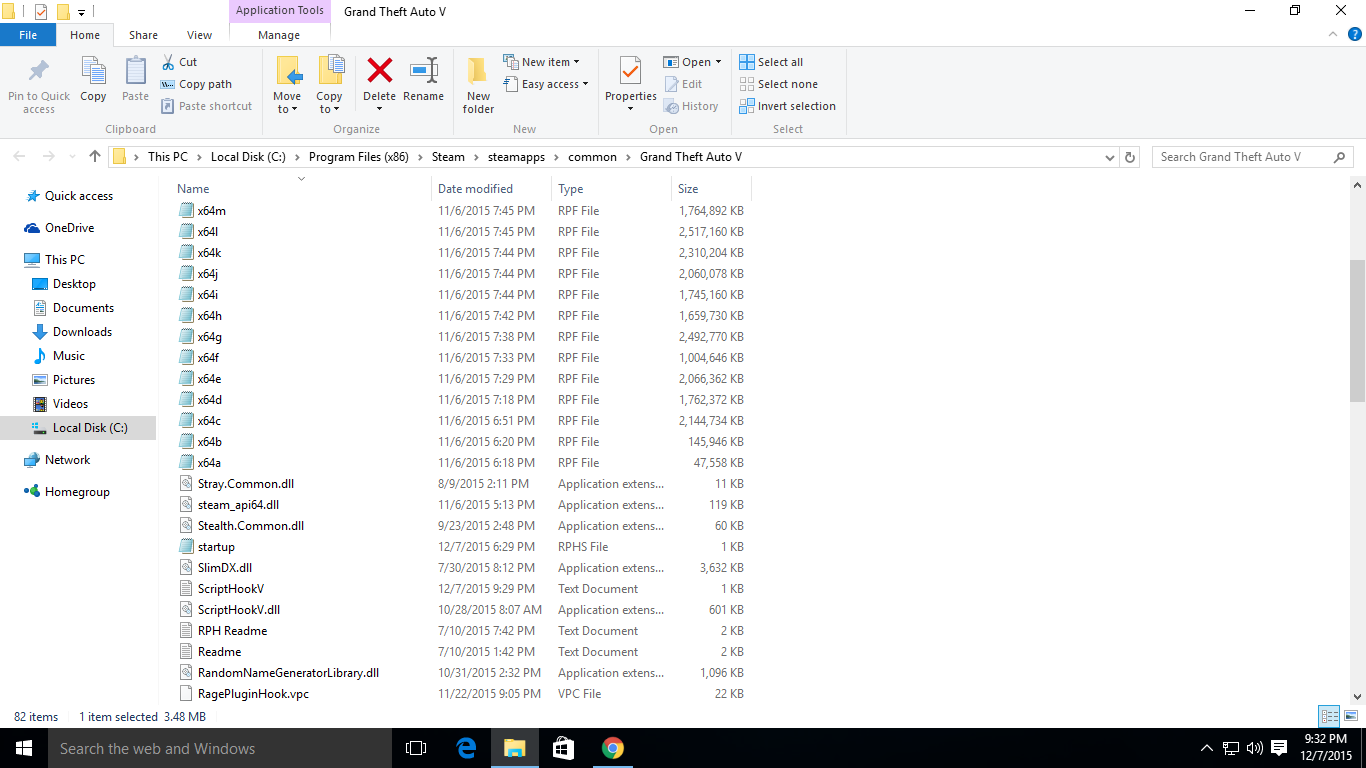This screenshot has height=768, width=1366.
Task: Click the Rename icon in Organize group
Action: coord(424,70)
